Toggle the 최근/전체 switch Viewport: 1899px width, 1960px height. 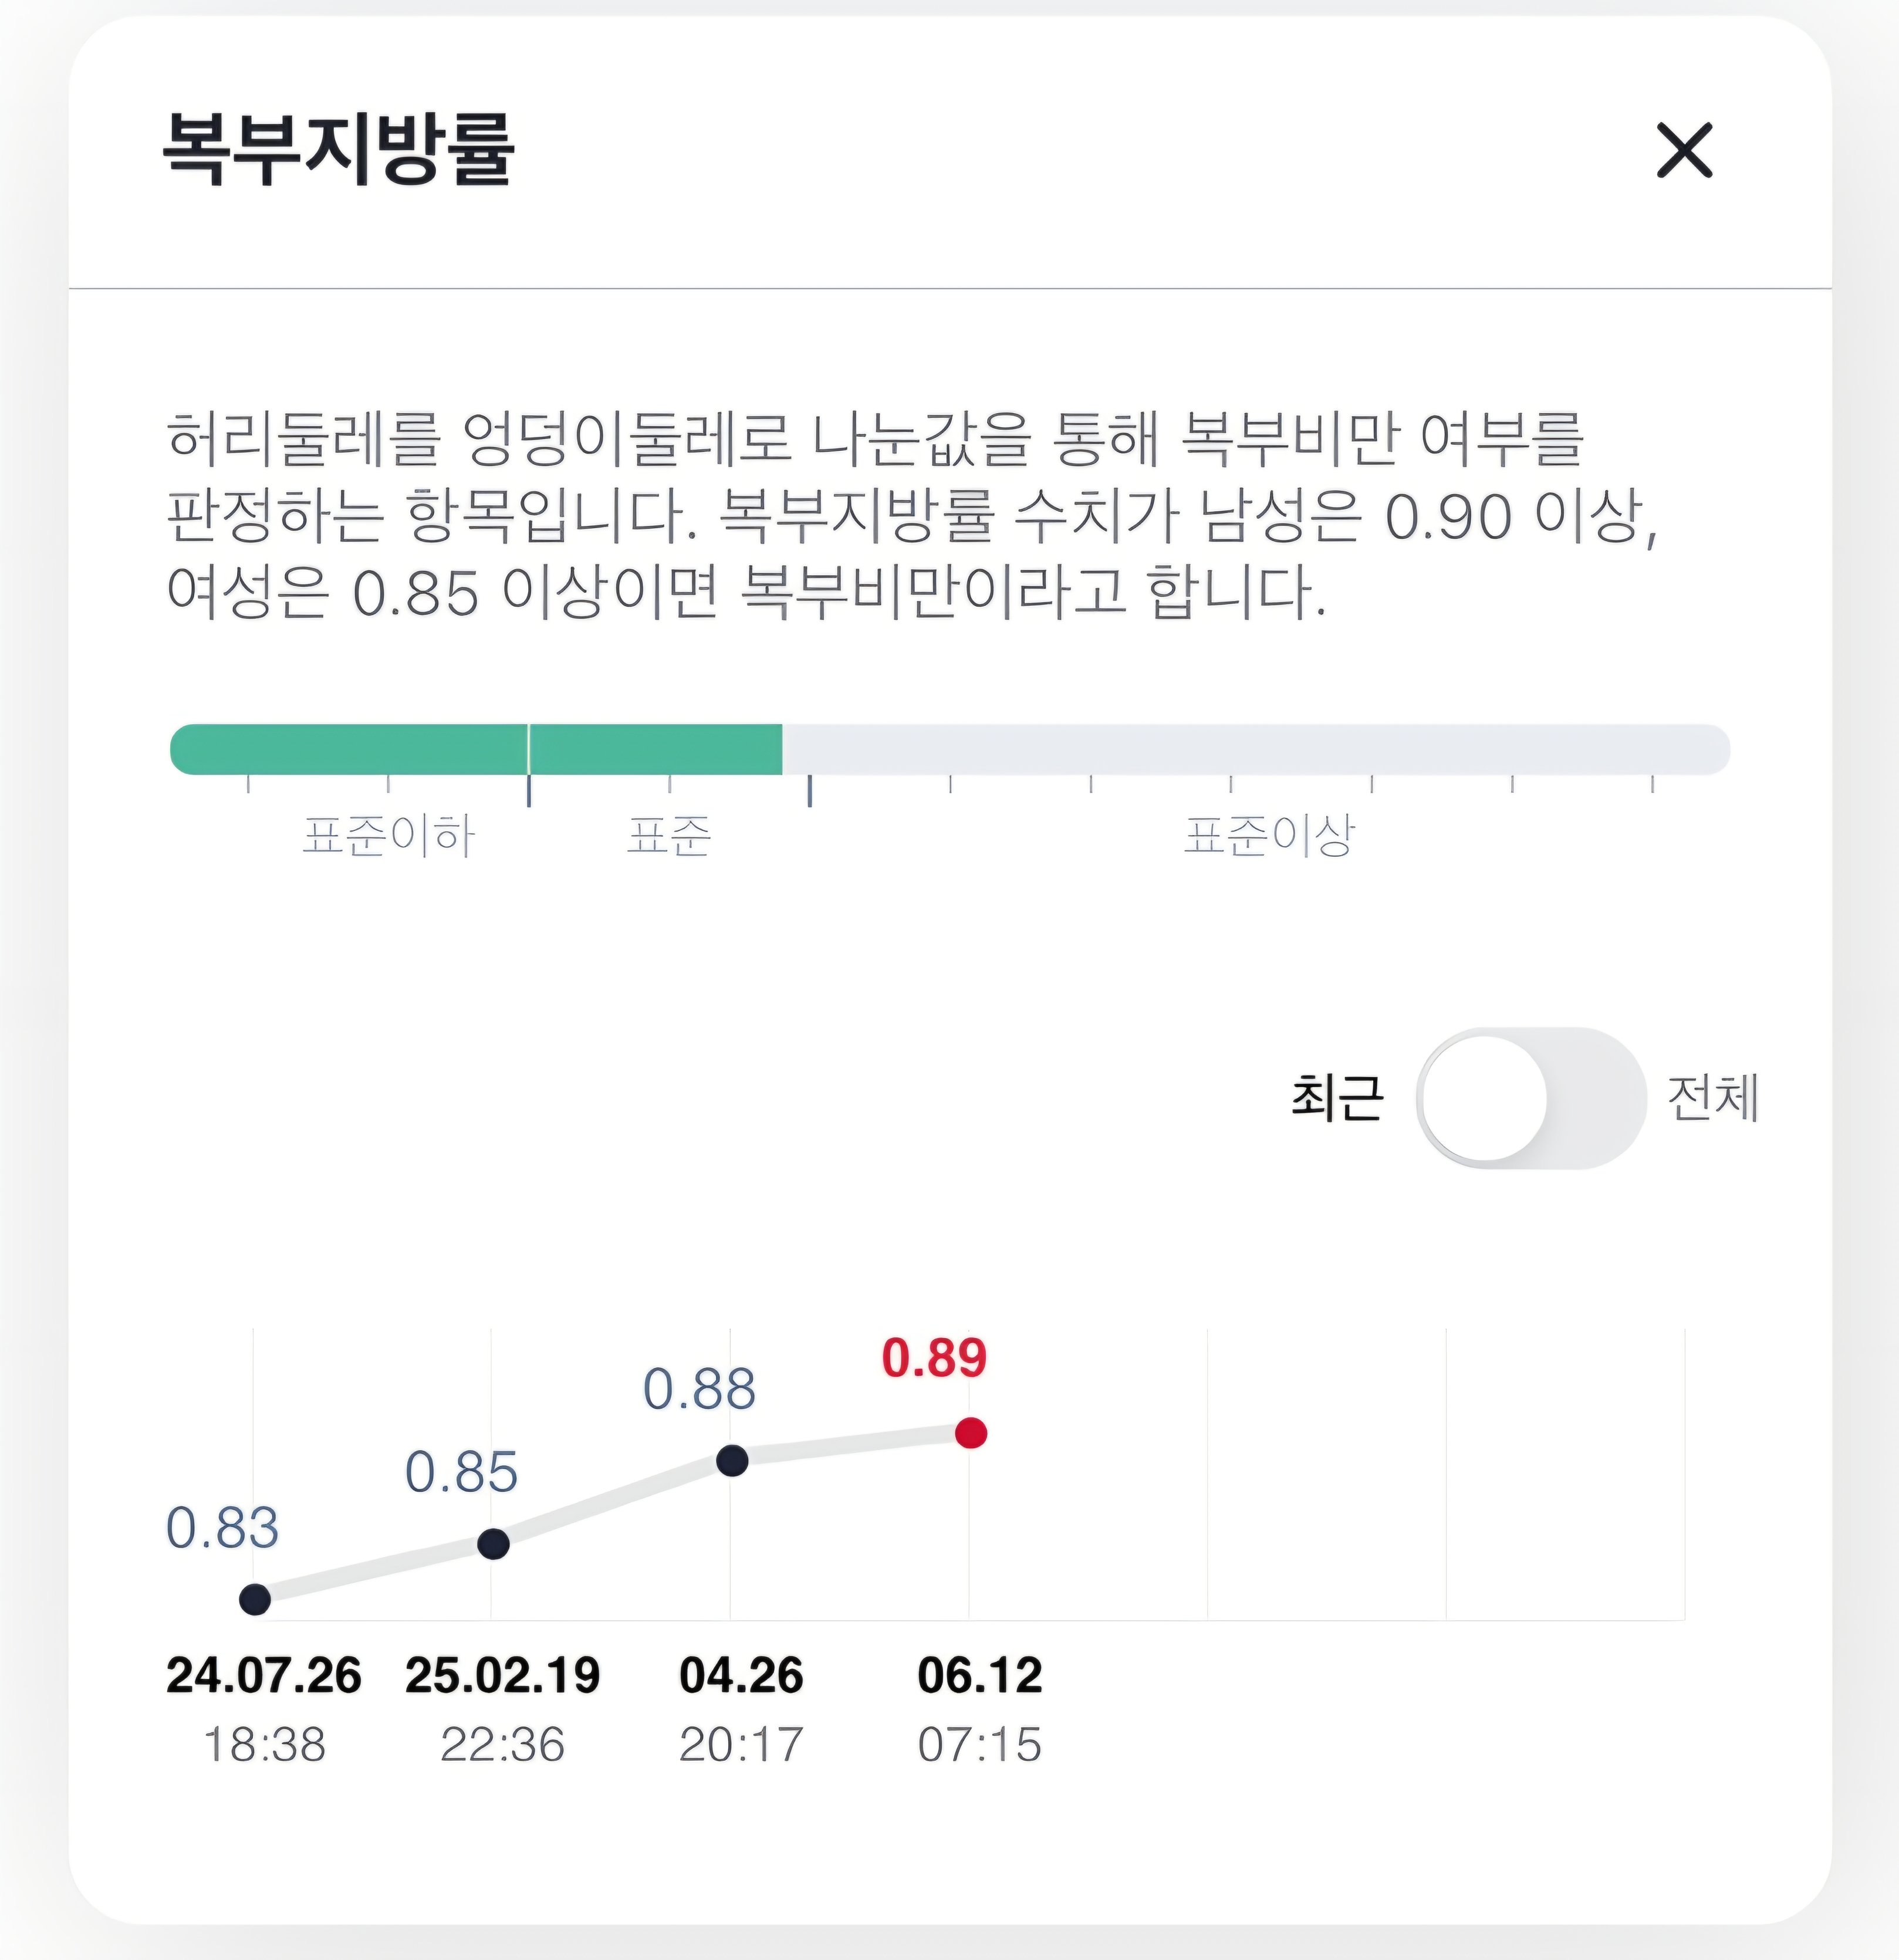pos(1530,1098)
